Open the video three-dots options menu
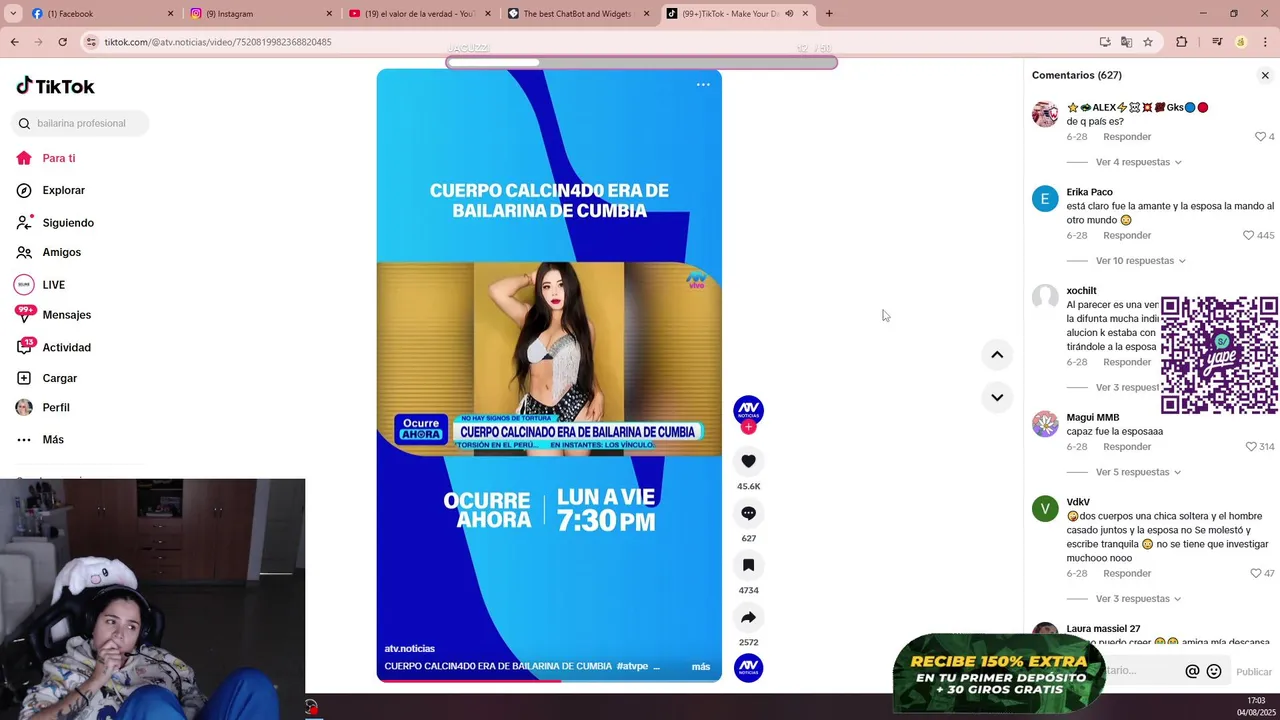Image resolution: width=1280 pixels, height=720 pixels. (703, 85)
